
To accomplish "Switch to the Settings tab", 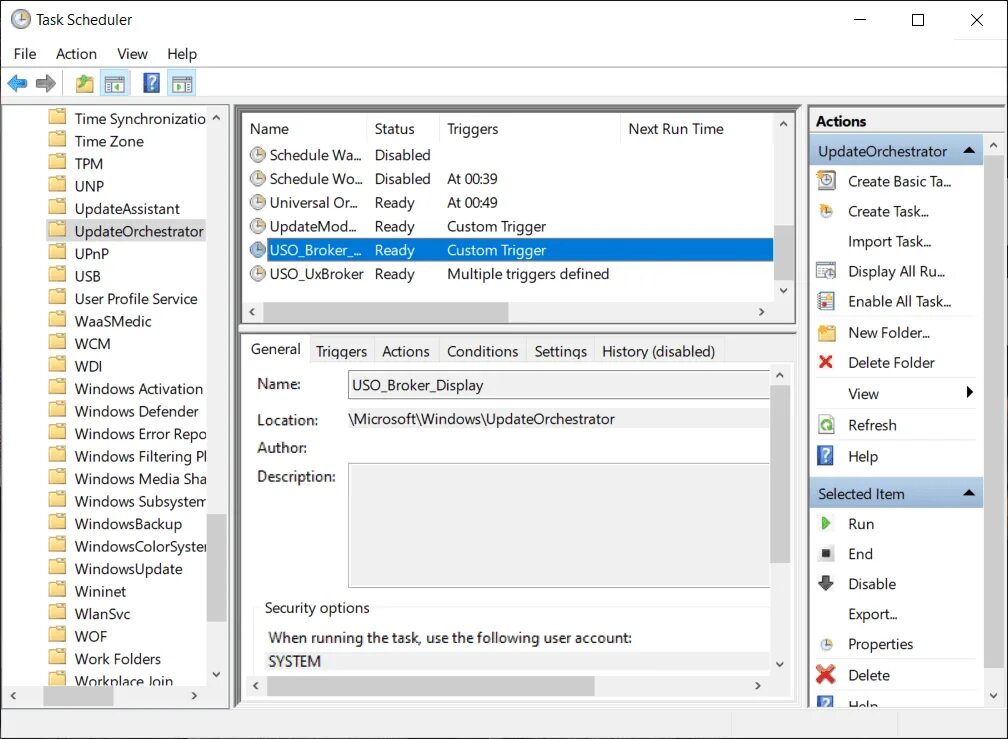I will [x=561, y=351].
